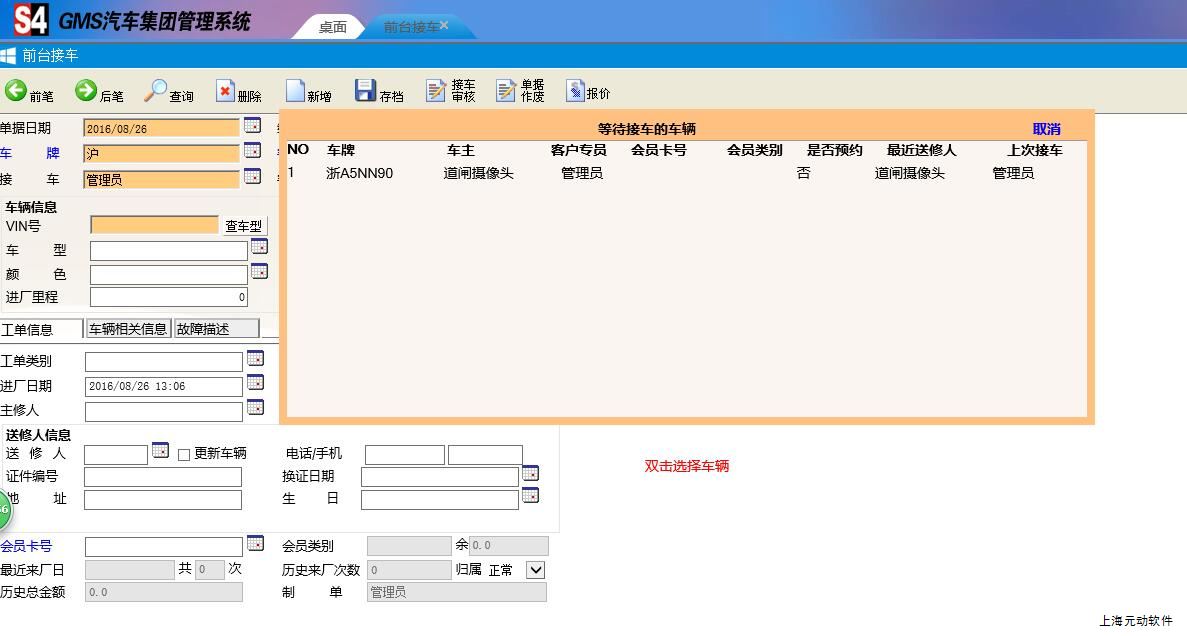The image size is (1187, 636).
Task: Toggle the 更新车辆 checkbox
Action: 184,455
